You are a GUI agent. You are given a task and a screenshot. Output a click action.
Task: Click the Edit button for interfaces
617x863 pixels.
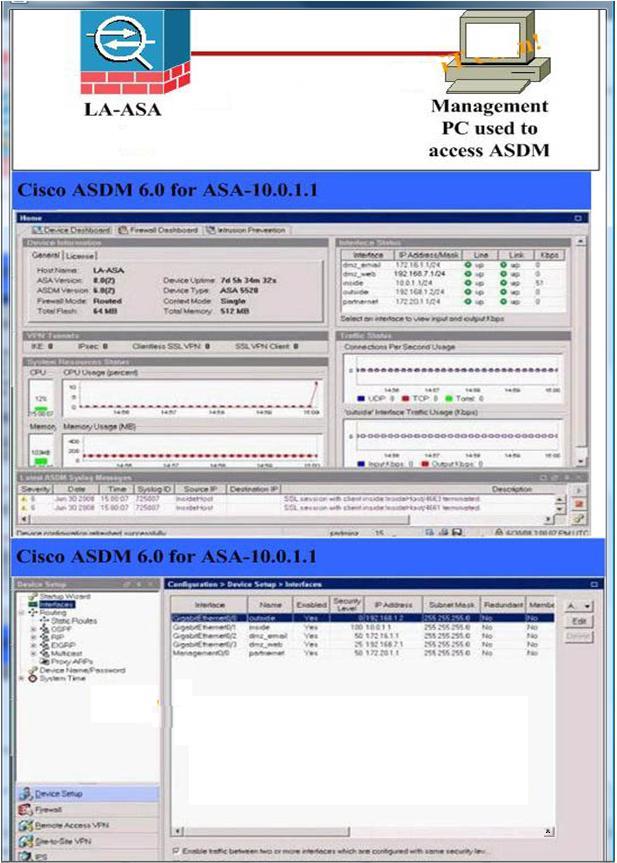click(x=579, y=621)
